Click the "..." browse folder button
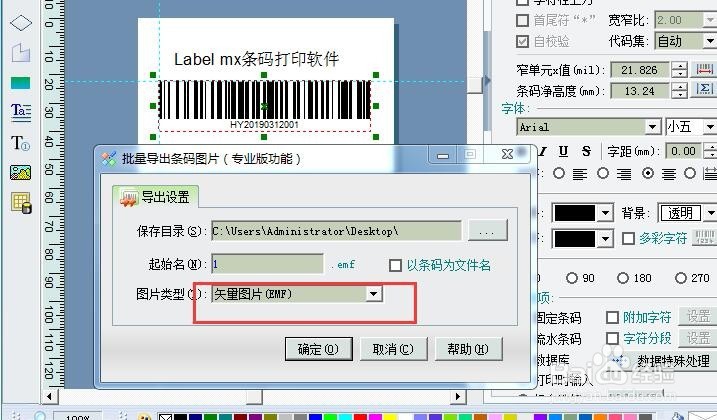 click(487, 231)
